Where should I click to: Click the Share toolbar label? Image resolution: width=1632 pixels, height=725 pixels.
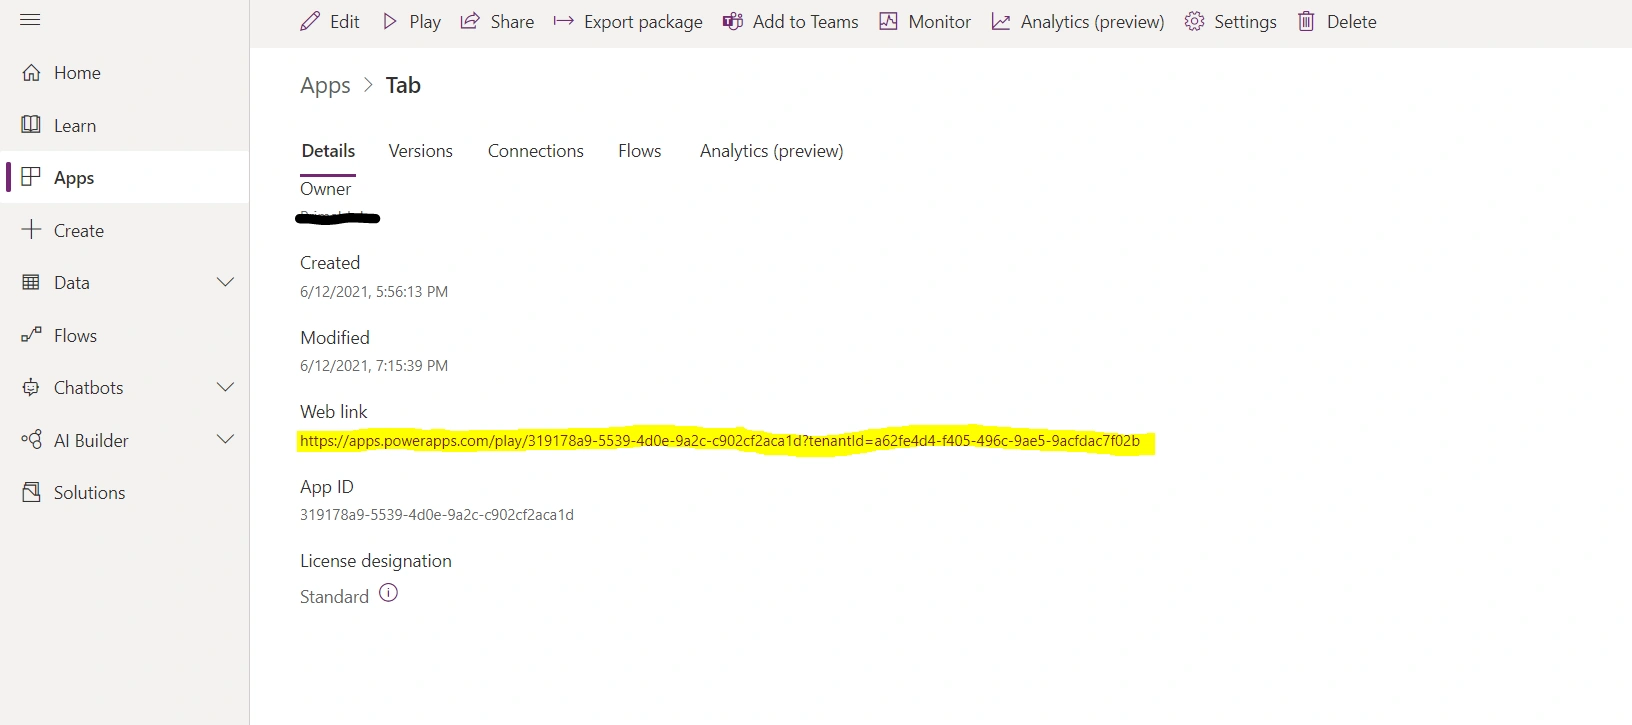tap(512, 21)
